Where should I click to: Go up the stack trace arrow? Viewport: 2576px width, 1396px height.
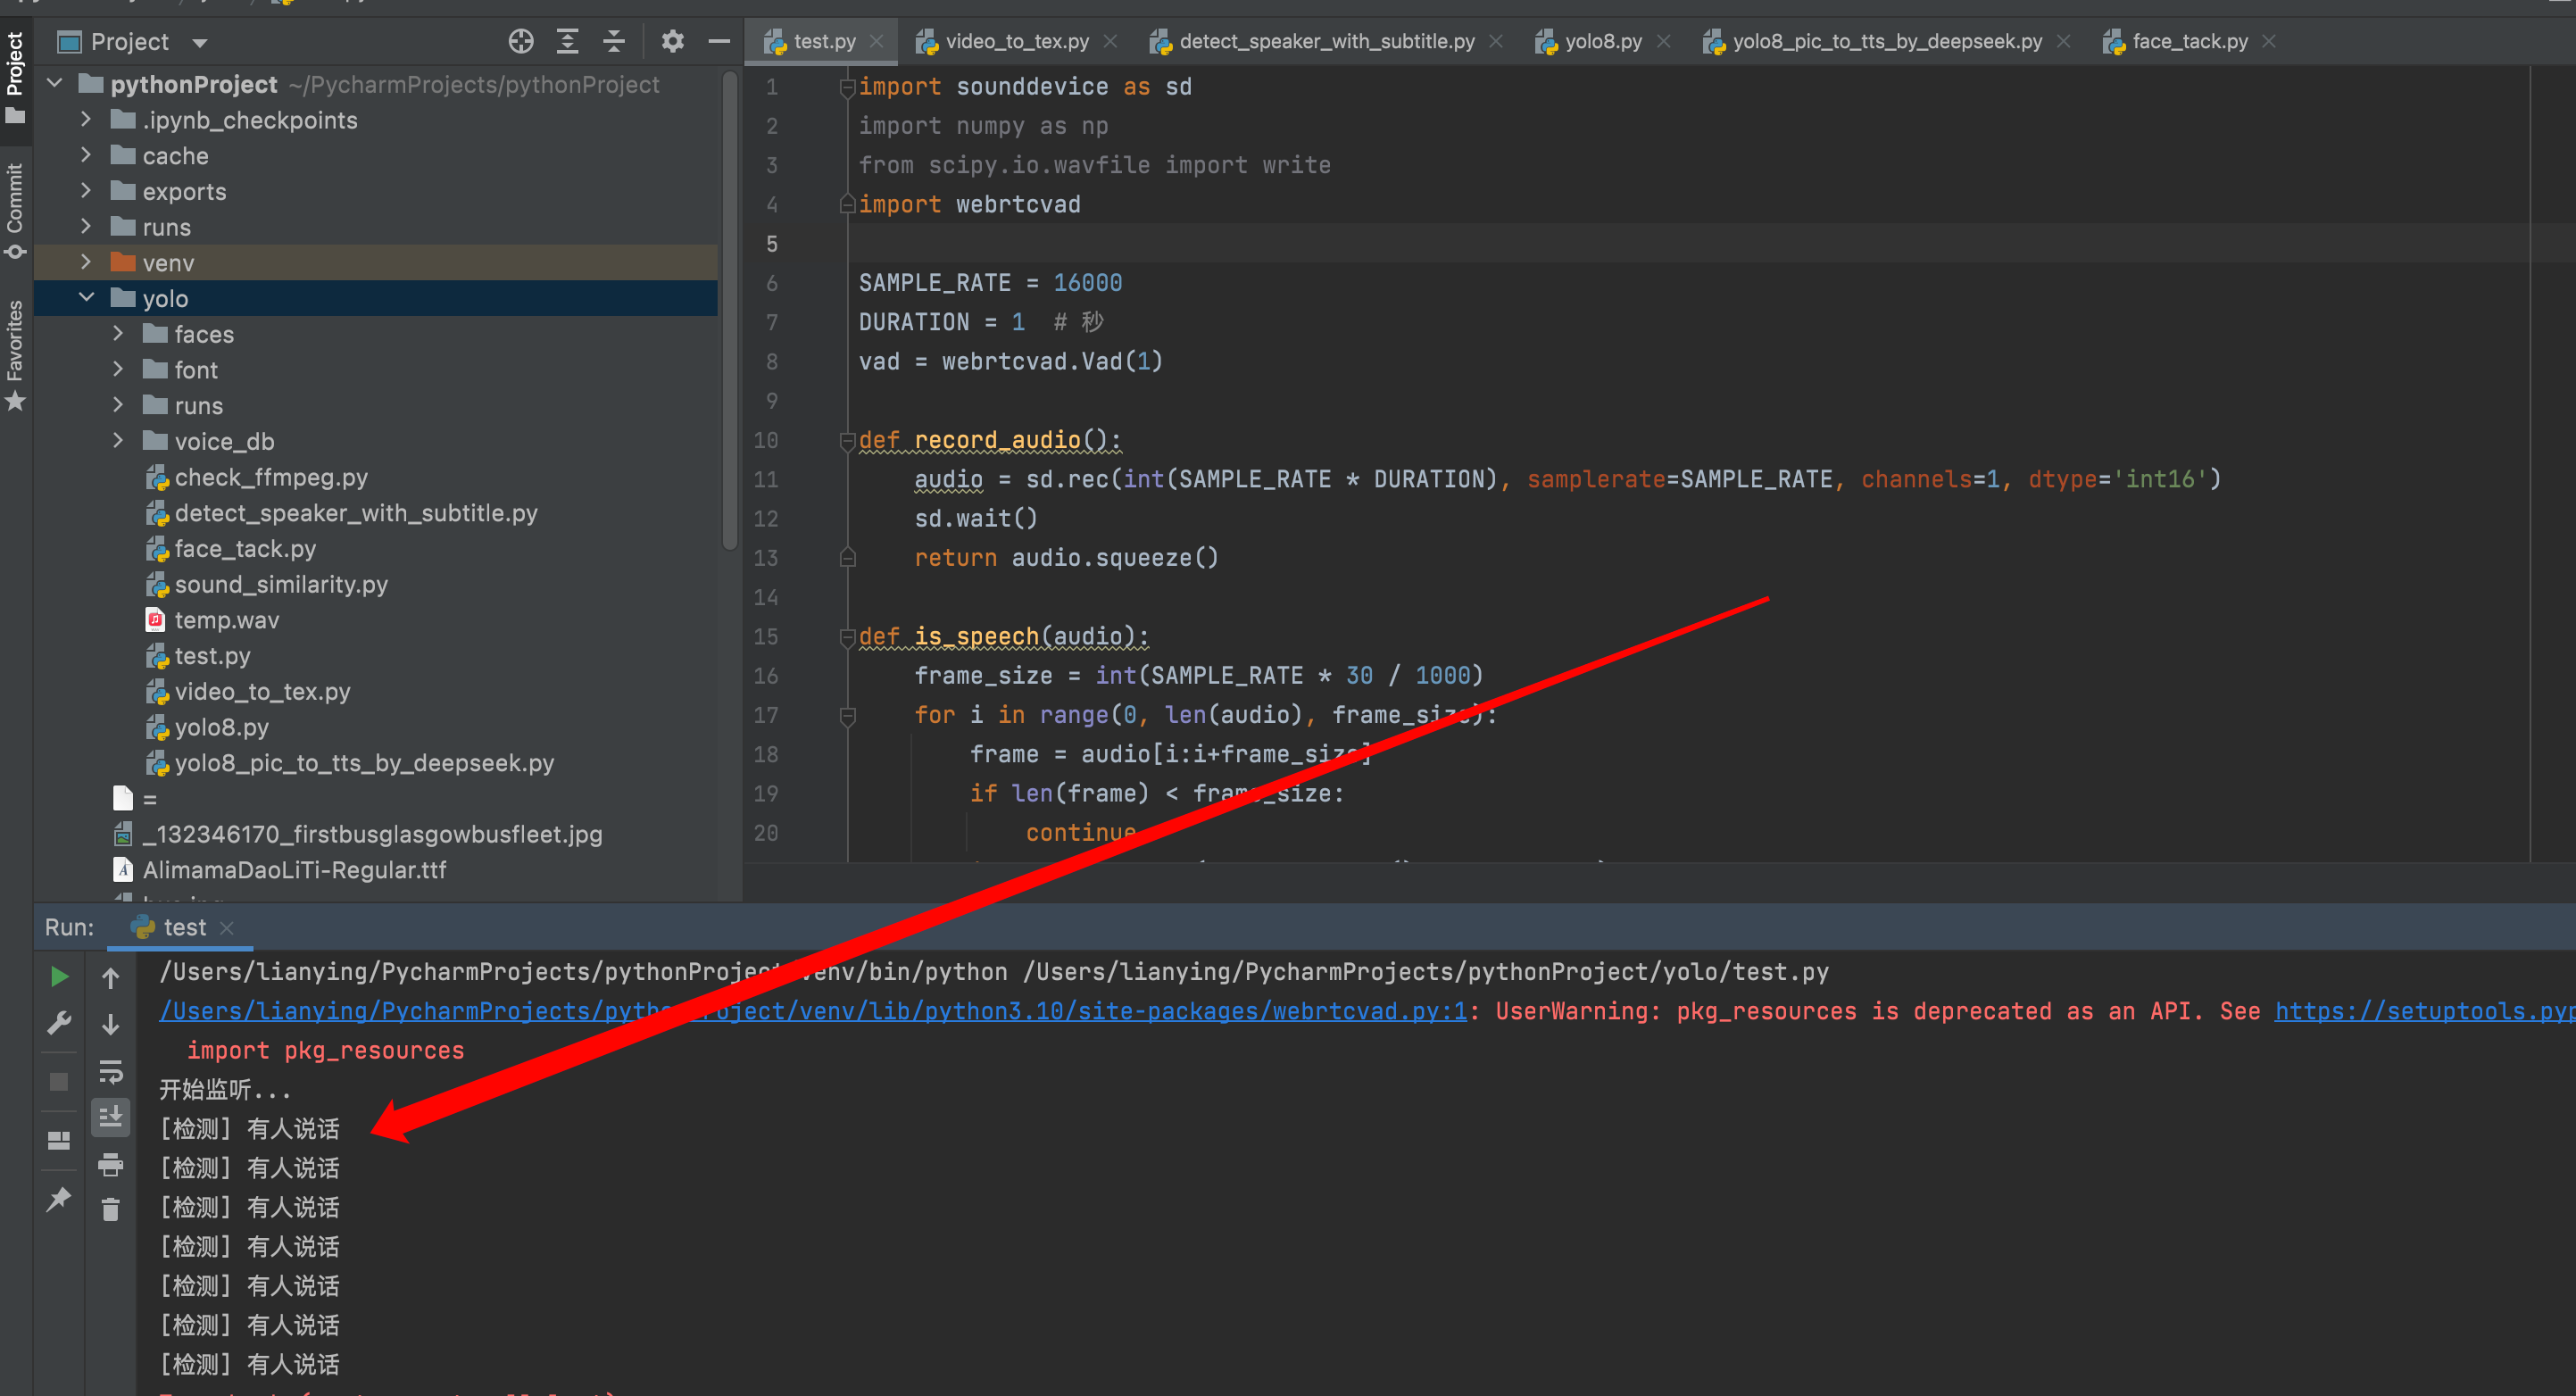111,978
